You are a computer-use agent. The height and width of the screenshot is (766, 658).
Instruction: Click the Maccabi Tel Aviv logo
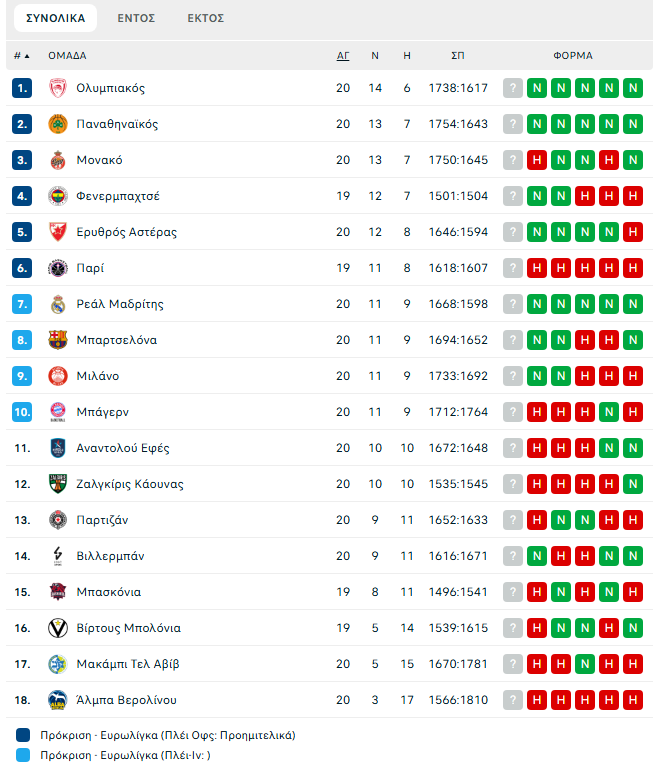tap(57, 664)
